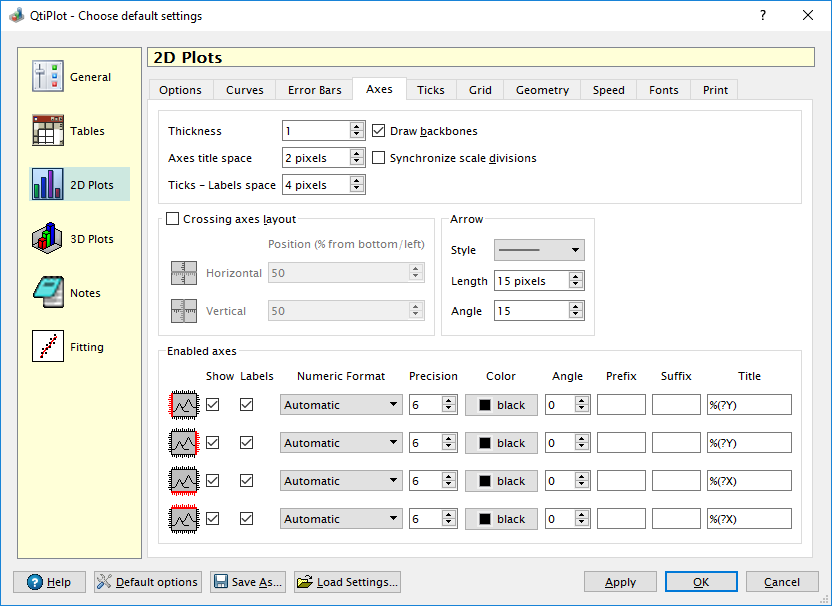Switch to the Ticks tab
Viewport: 832px width, 606px height.
click(431, 90)
